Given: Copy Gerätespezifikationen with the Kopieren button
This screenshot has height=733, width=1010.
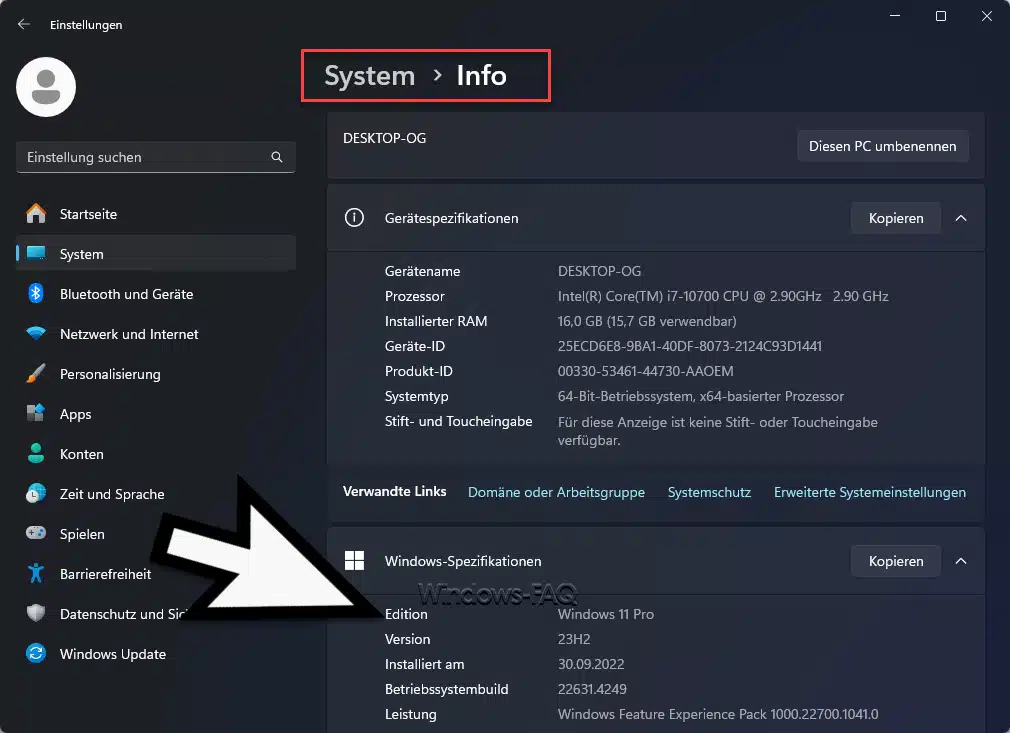Looking at the screenshot, I should [x=895, y=218].
